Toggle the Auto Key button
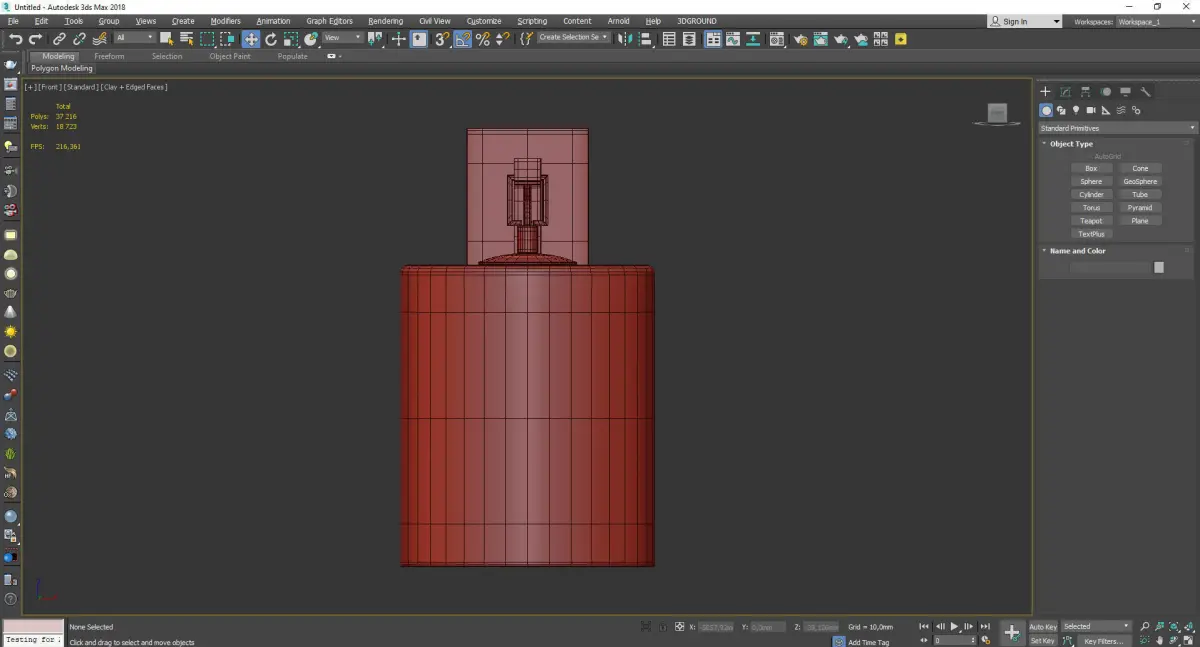Image resolution: width=1200 pixels, height=647 pixels. [x=1043, y=627]
